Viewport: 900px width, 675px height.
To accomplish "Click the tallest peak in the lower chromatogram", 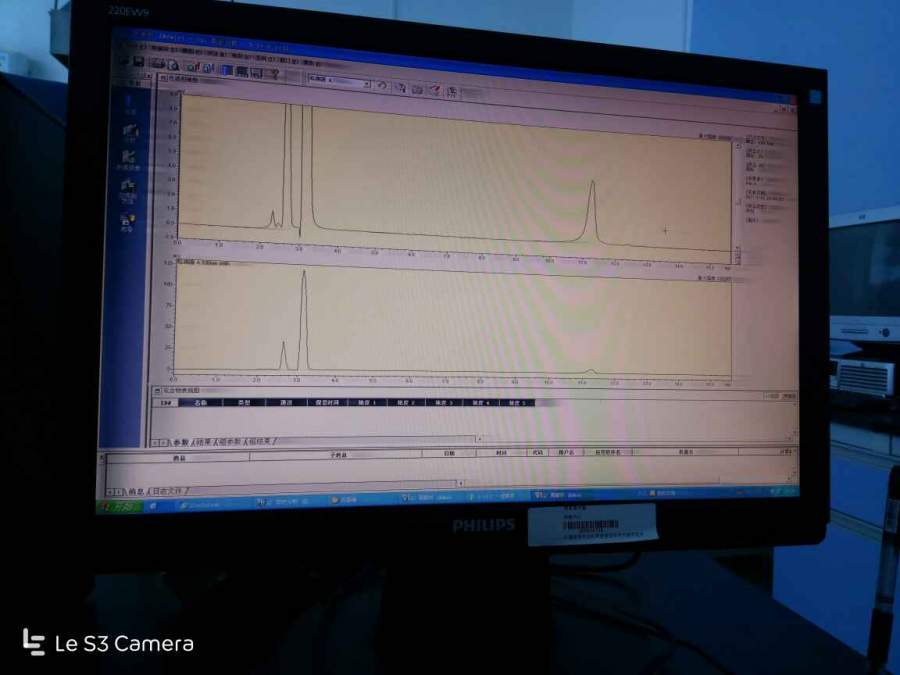I will click(304, 319).
